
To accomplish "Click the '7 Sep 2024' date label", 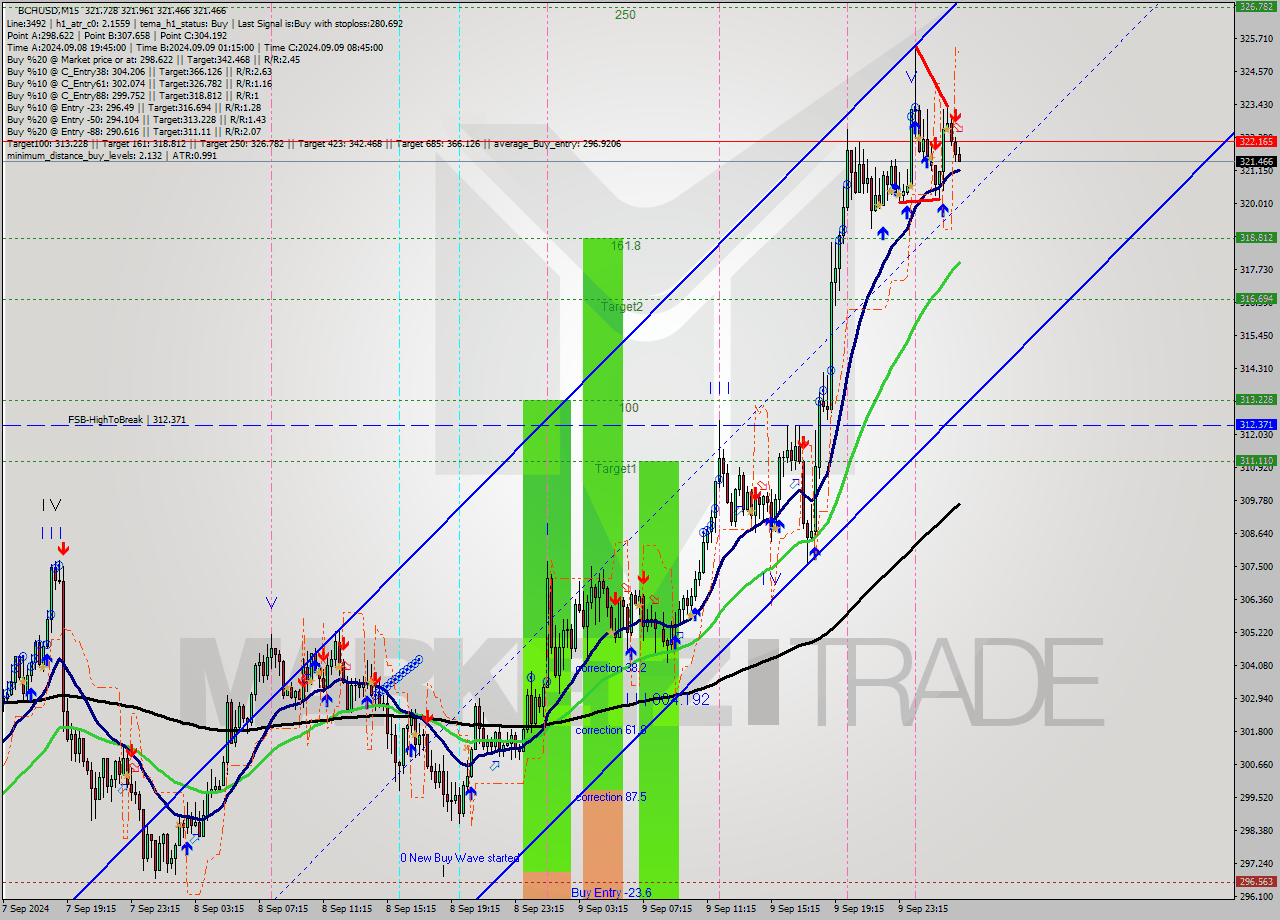I will coord(26,910).
